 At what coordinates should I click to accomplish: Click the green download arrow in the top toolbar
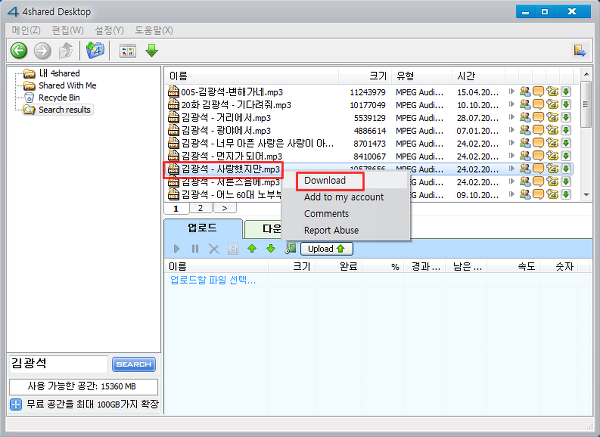(152, 51)
